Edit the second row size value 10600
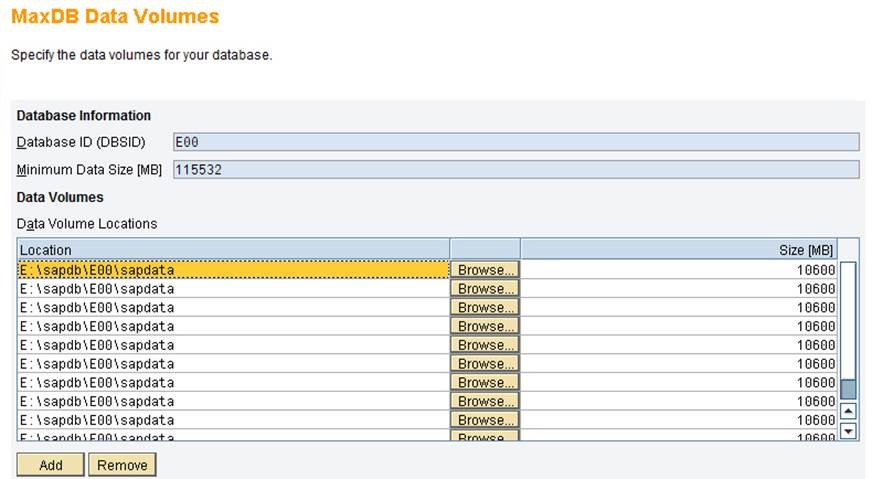872x479 pixels. pos(816,289)
